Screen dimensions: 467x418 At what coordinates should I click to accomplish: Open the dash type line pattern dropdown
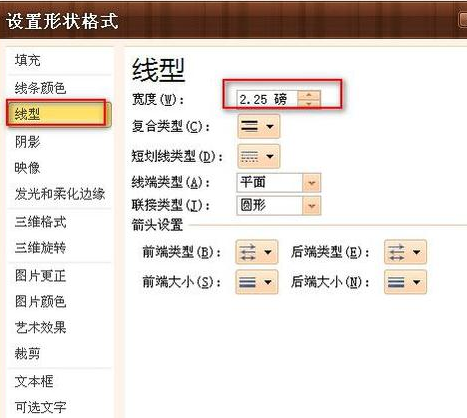pos(259,156)
